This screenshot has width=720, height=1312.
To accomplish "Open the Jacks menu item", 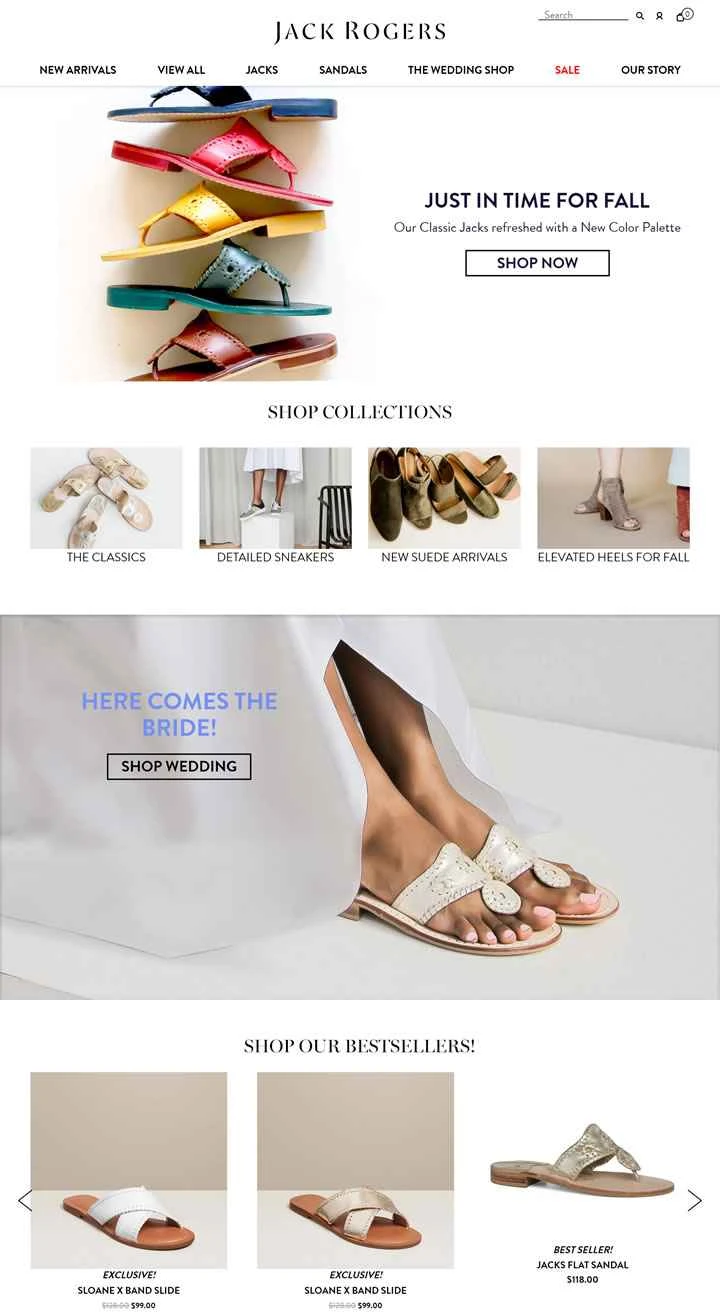I will tap(262, 70).
